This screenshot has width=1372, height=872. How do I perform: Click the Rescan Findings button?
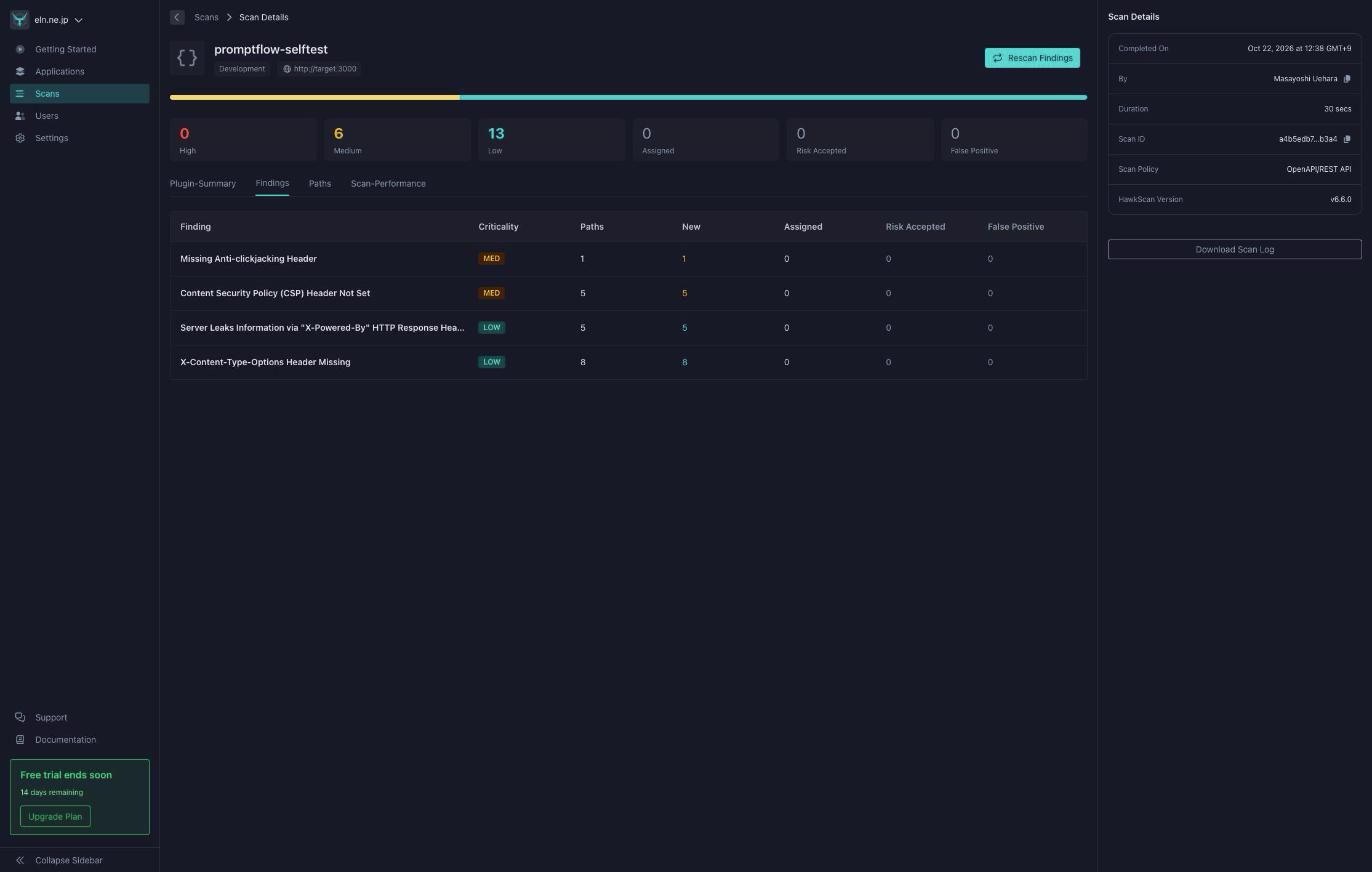tap(1032, 58)
